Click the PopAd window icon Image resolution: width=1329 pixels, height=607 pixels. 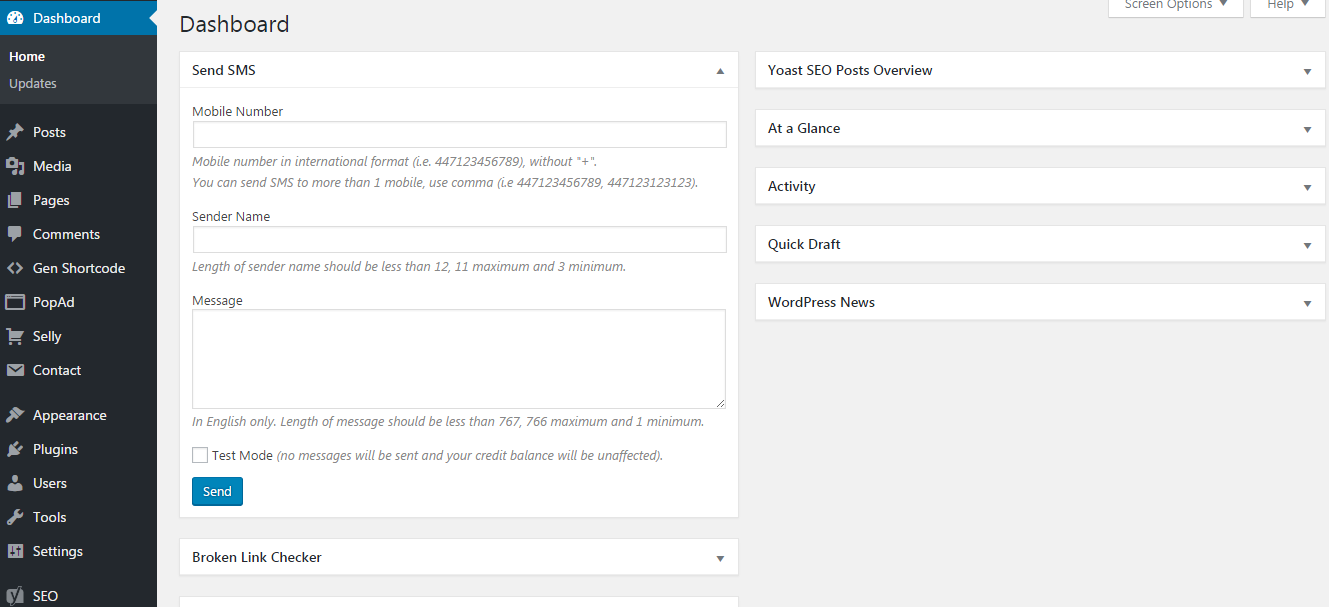pyautogui.click(x=15, y=302)
